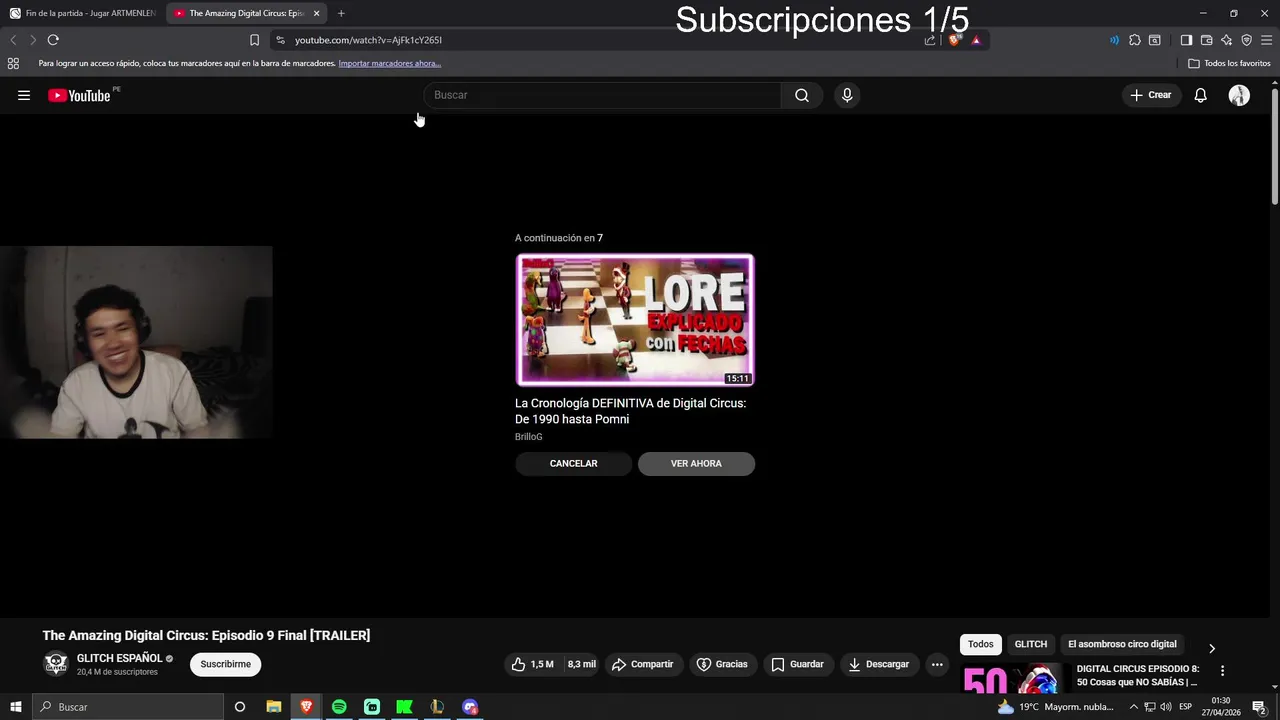1280x720 pixels.
Task: Open YouTube notifications bell
Action: coord(1201,95)
